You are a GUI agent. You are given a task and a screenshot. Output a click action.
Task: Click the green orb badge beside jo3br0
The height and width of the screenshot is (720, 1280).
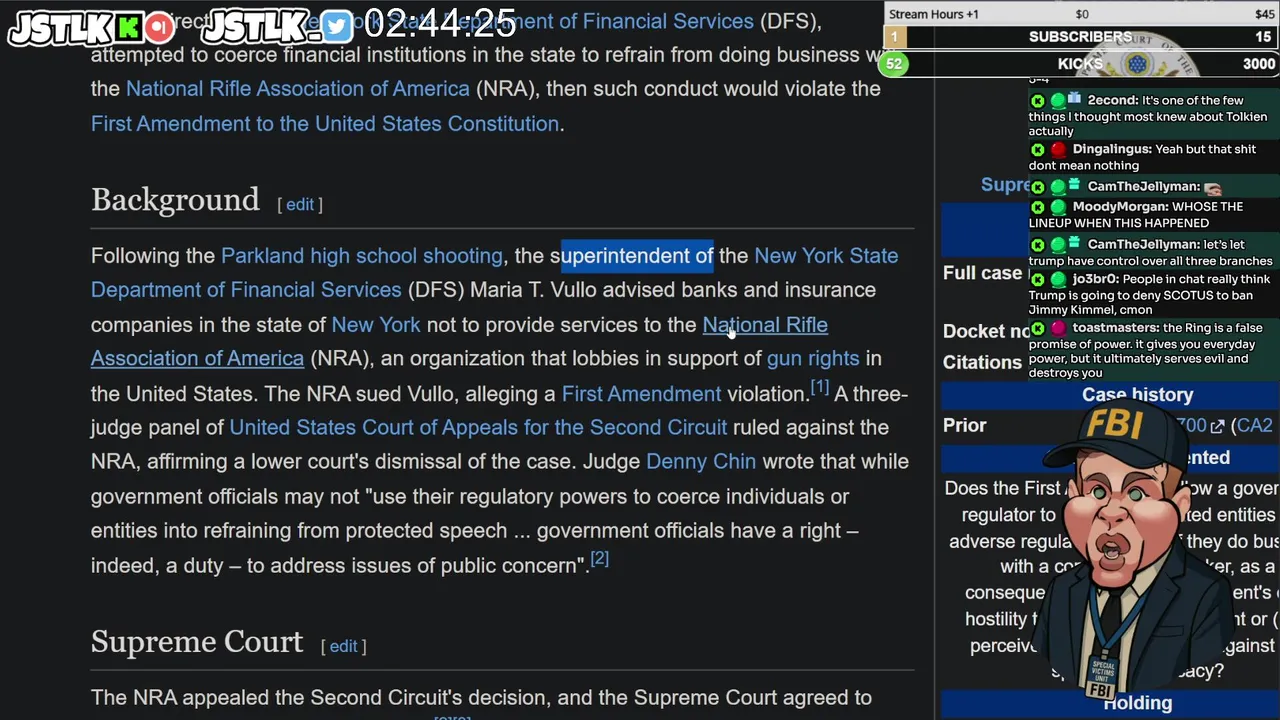pos(1058,280)
